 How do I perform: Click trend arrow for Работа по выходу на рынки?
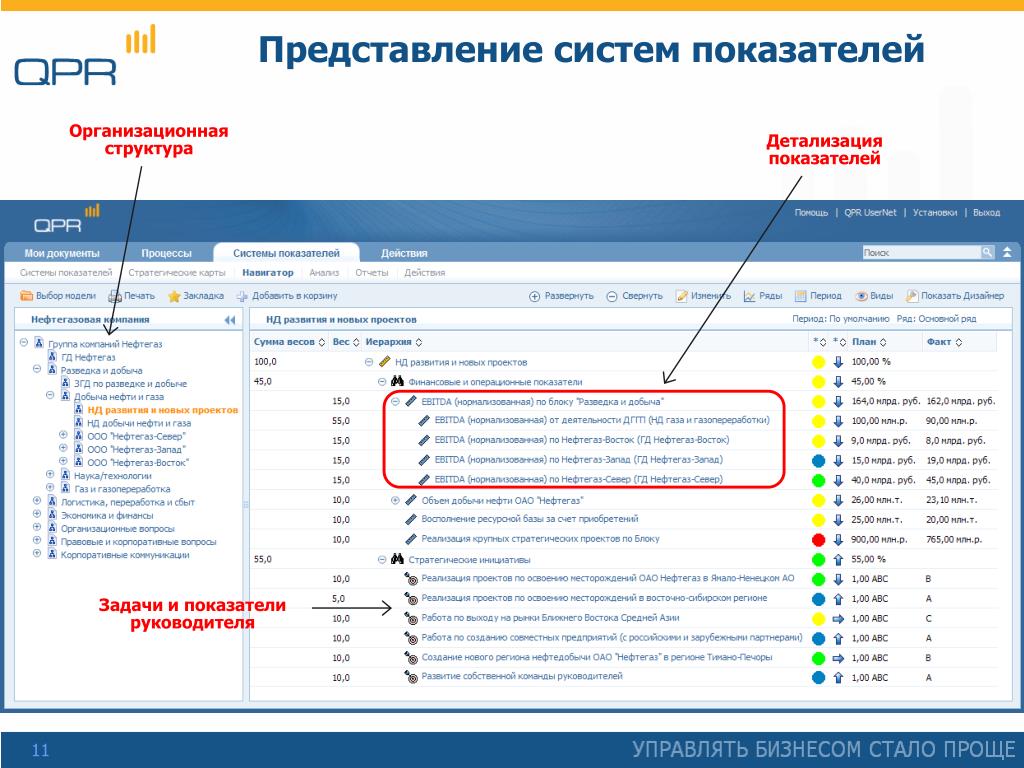tap(839, 618)
